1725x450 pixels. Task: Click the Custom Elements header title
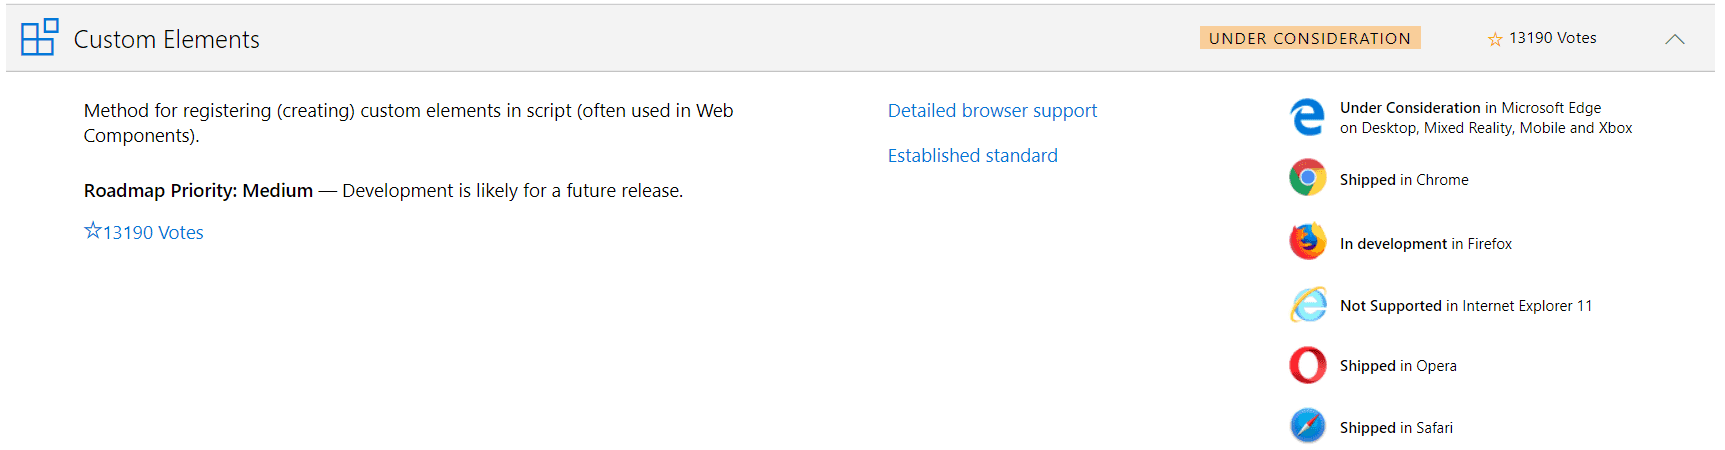tap(166, 39)
